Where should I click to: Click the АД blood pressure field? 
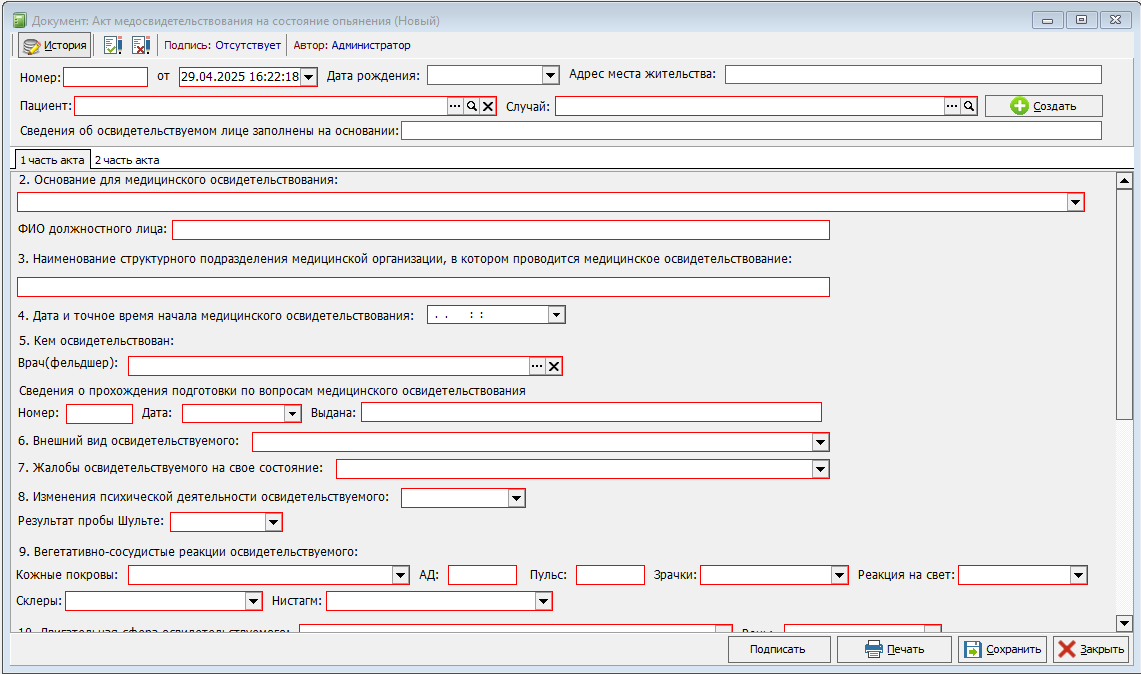point(482,575)
